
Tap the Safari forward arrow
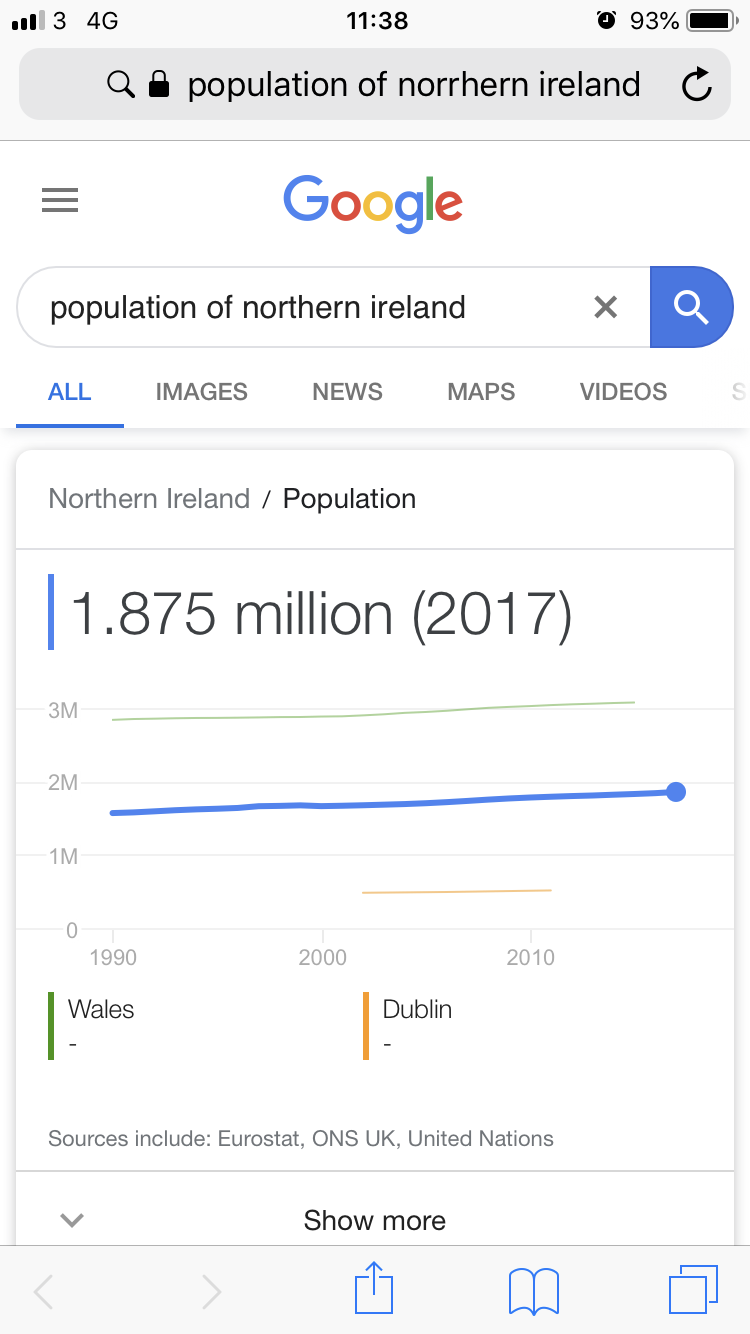210,1292
